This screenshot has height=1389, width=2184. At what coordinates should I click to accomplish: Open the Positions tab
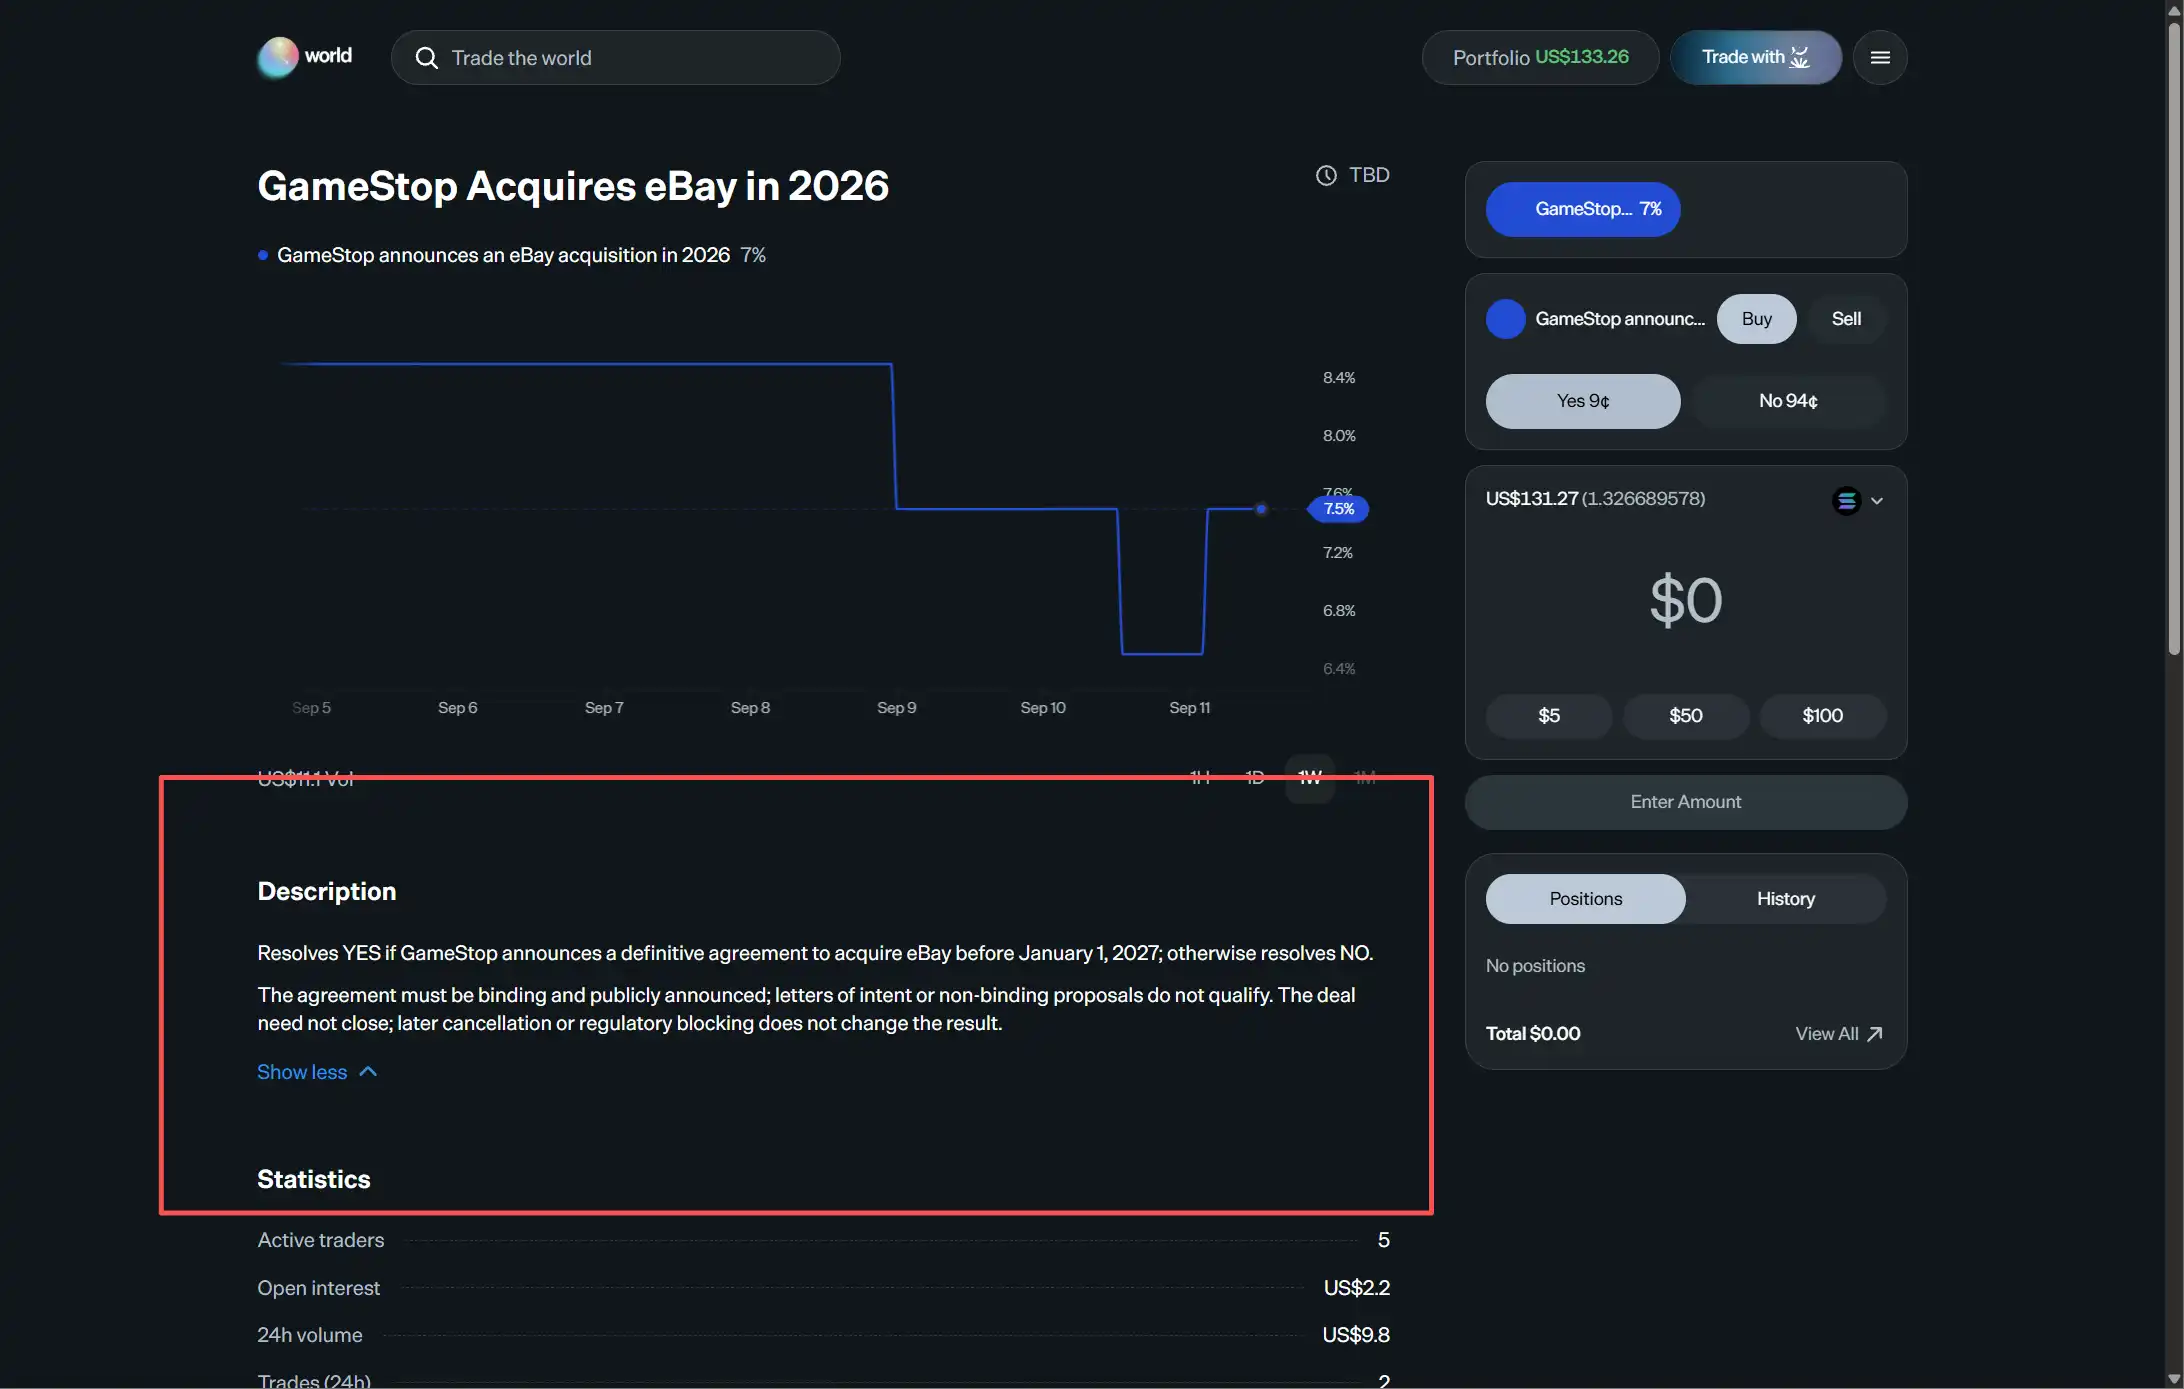(x=1585, y=899)
